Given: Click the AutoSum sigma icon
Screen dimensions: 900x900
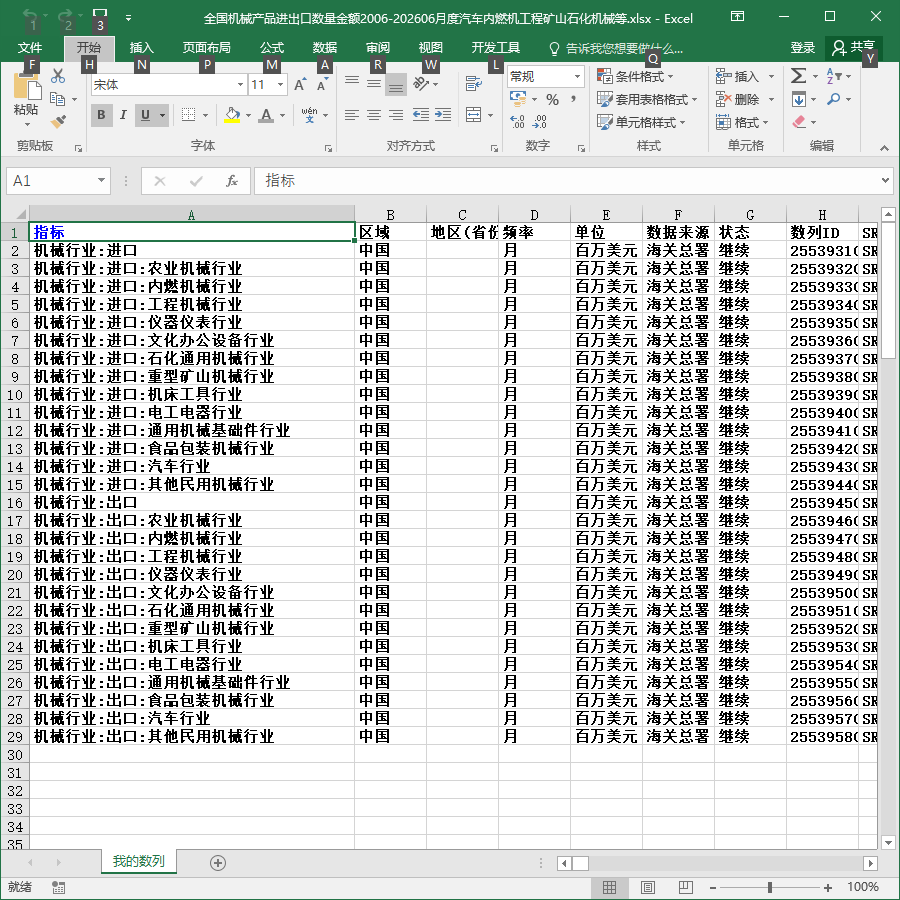Looking at the screenshot, I should point(798,76).
